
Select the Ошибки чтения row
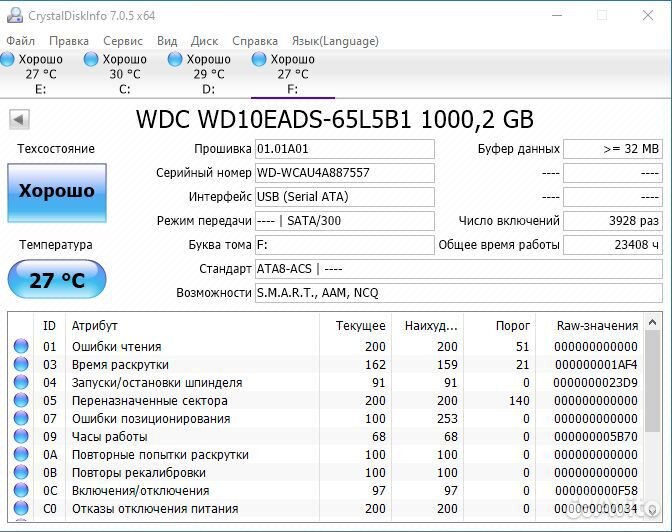(x=326, y=346)
